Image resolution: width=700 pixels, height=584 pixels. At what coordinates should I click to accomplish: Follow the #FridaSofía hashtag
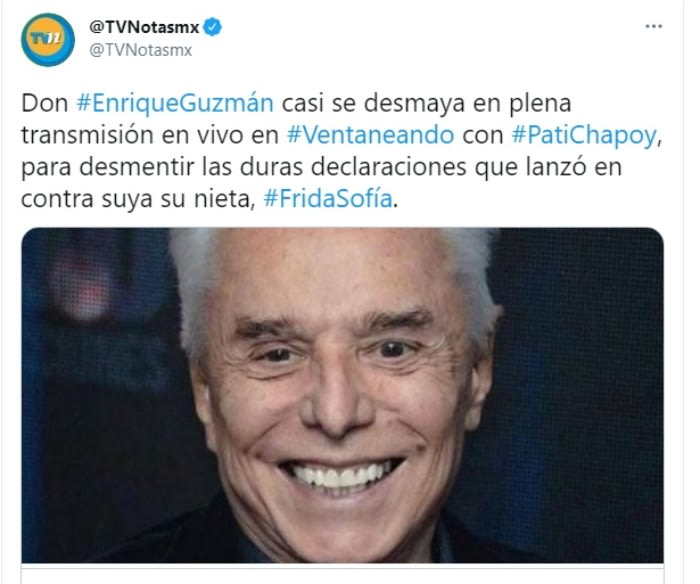tap(328, 199)
